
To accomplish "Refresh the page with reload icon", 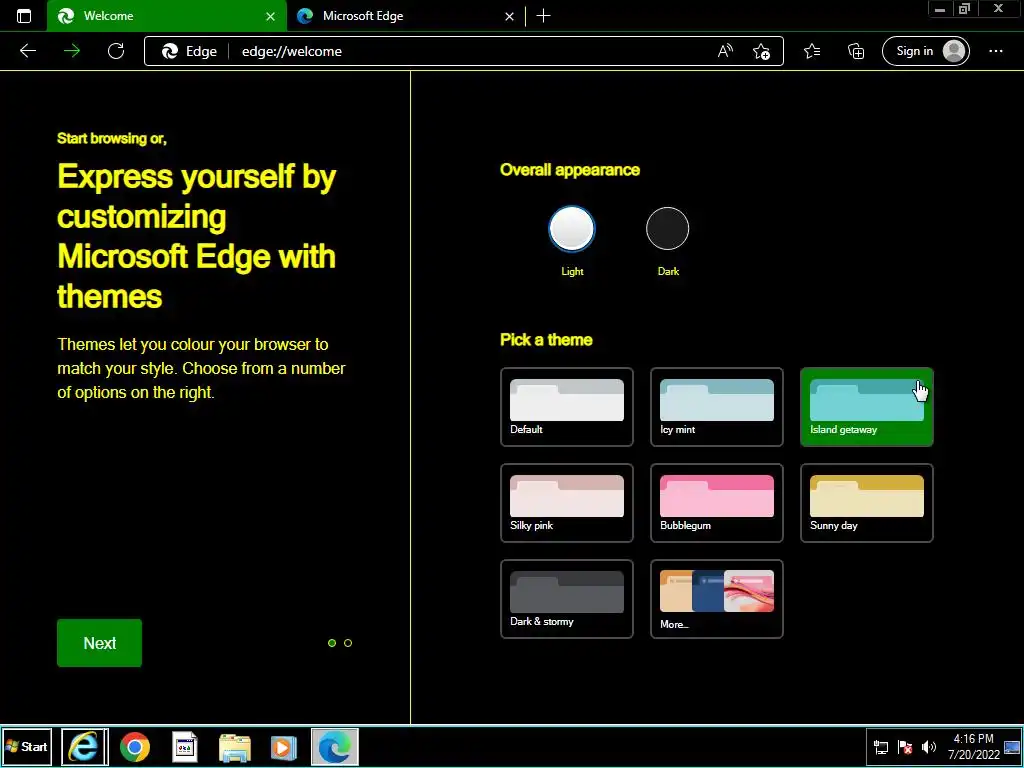I will tap(116, 51).
